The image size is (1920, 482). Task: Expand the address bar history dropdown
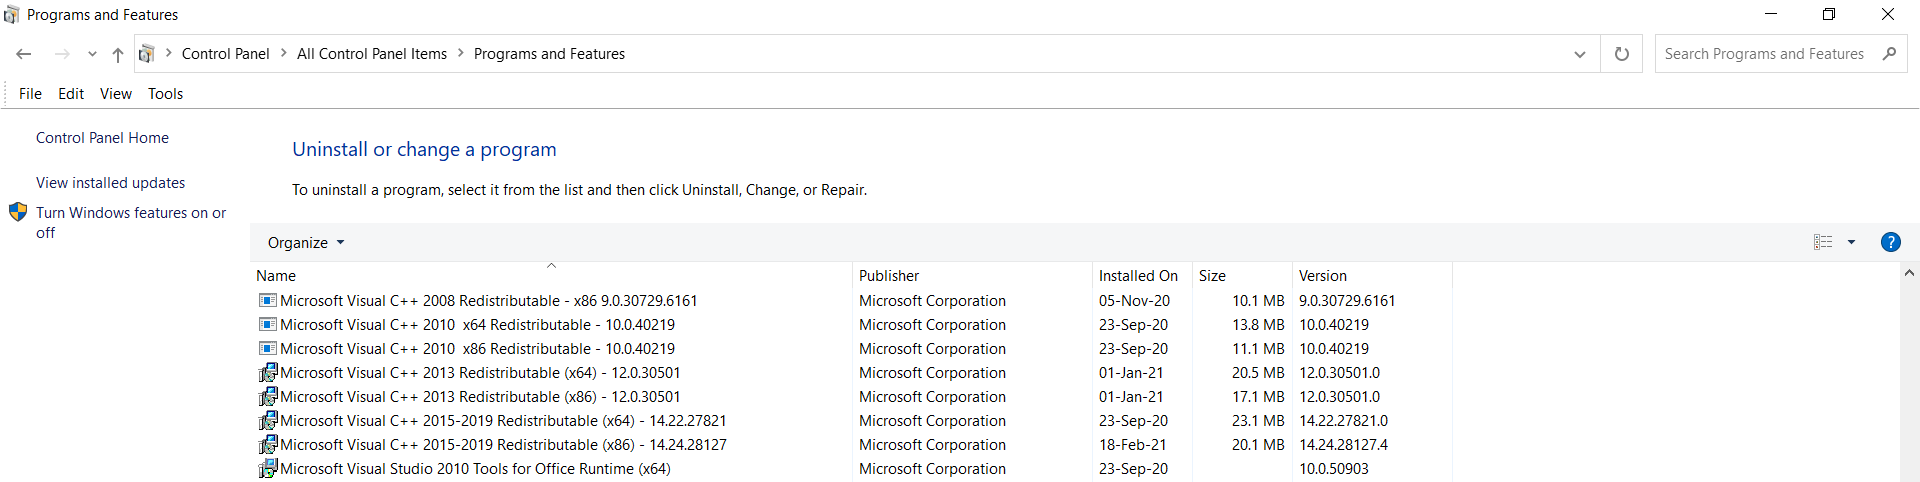(1580, 54)
